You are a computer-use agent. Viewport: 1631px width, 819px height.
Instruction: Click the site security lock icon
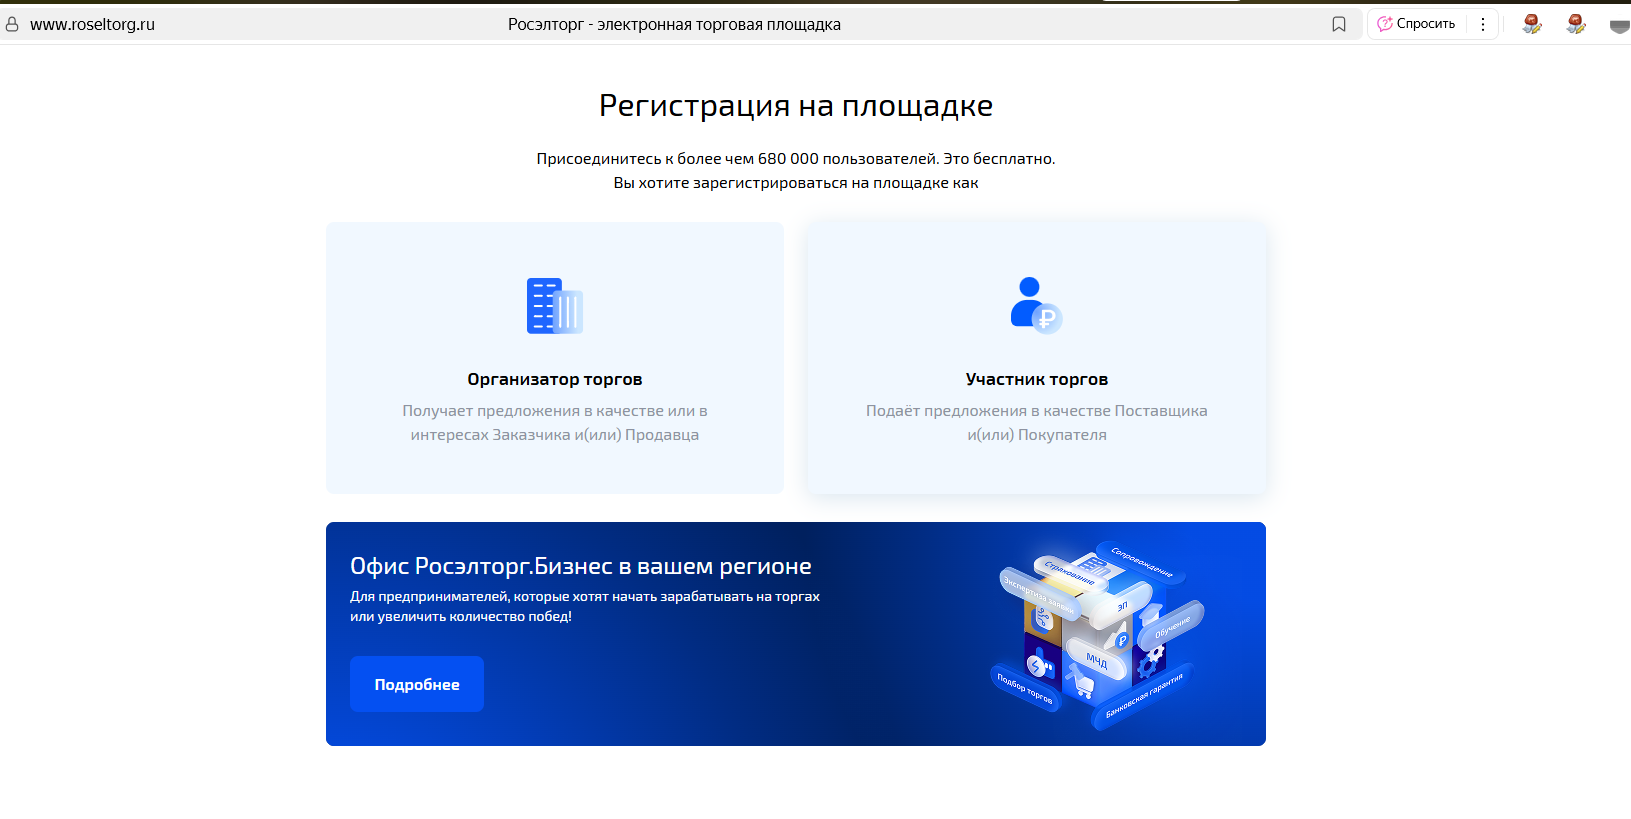(x=12, y=24)
